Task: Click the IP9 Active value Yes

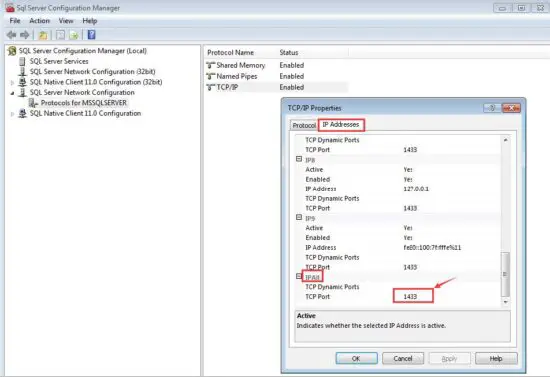Action: pyautogui.click(x=408, y=228)
